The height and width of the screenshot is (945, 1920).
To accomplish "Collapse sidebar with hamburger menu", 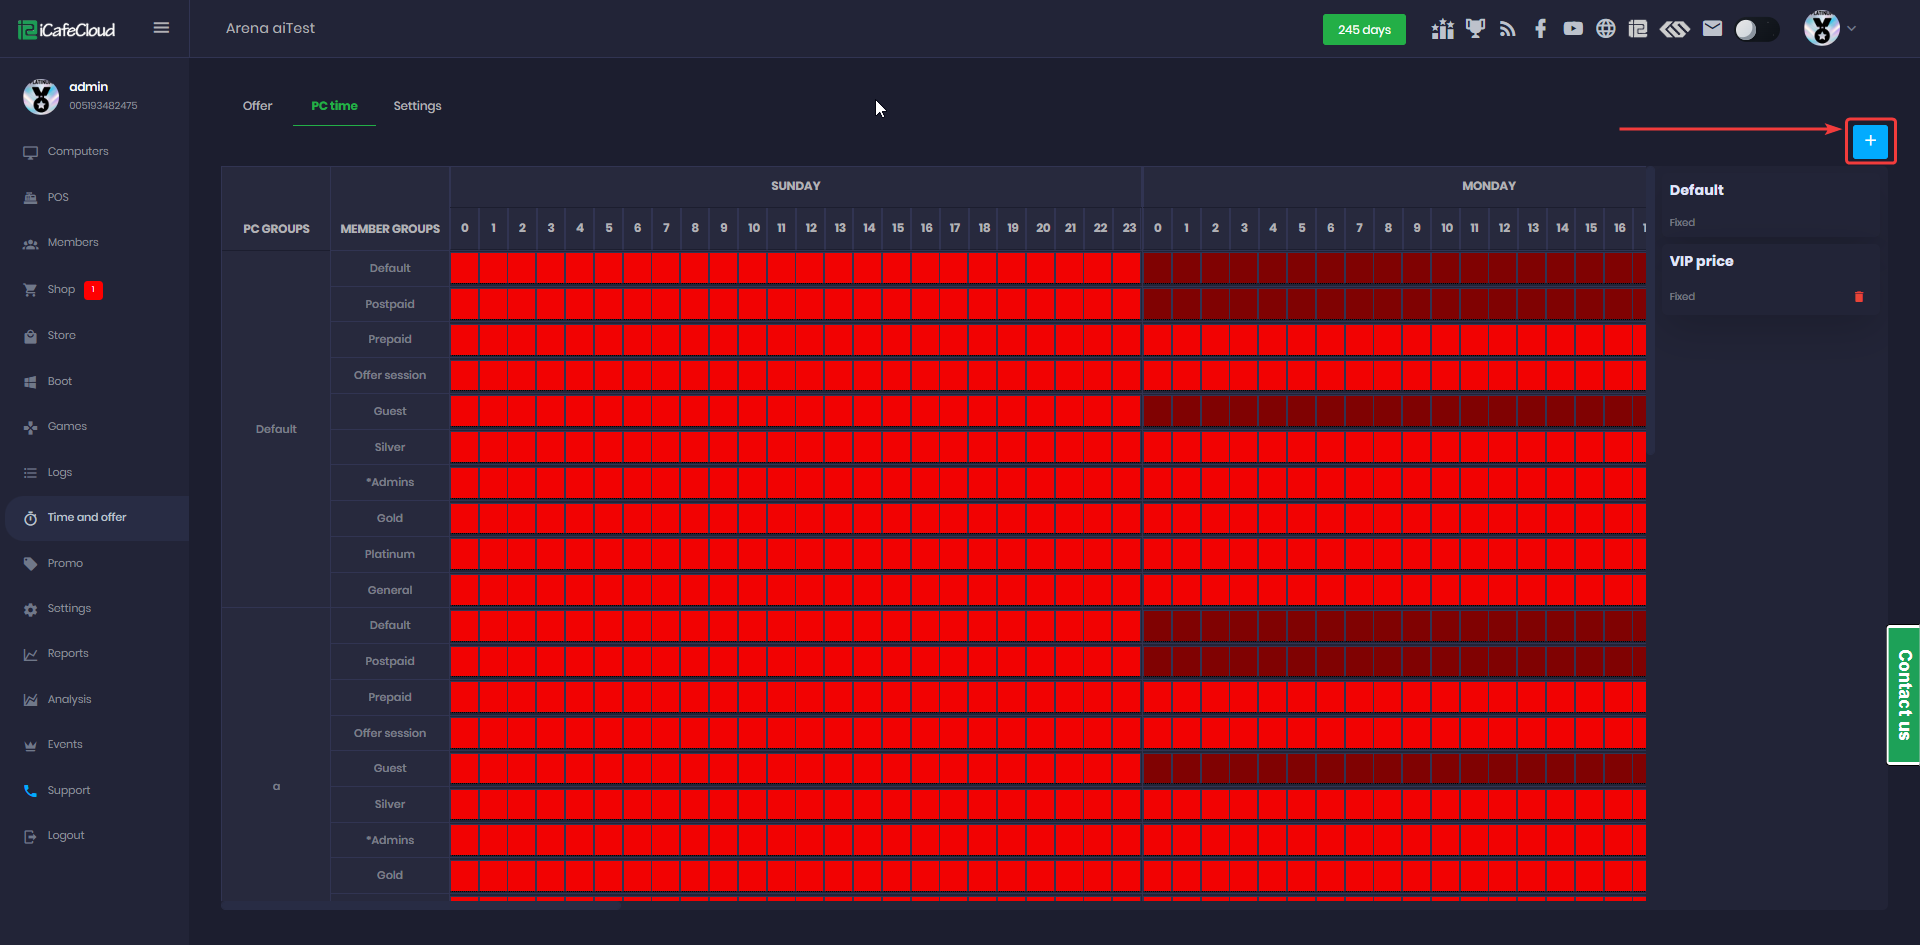I will click(161, 28).
